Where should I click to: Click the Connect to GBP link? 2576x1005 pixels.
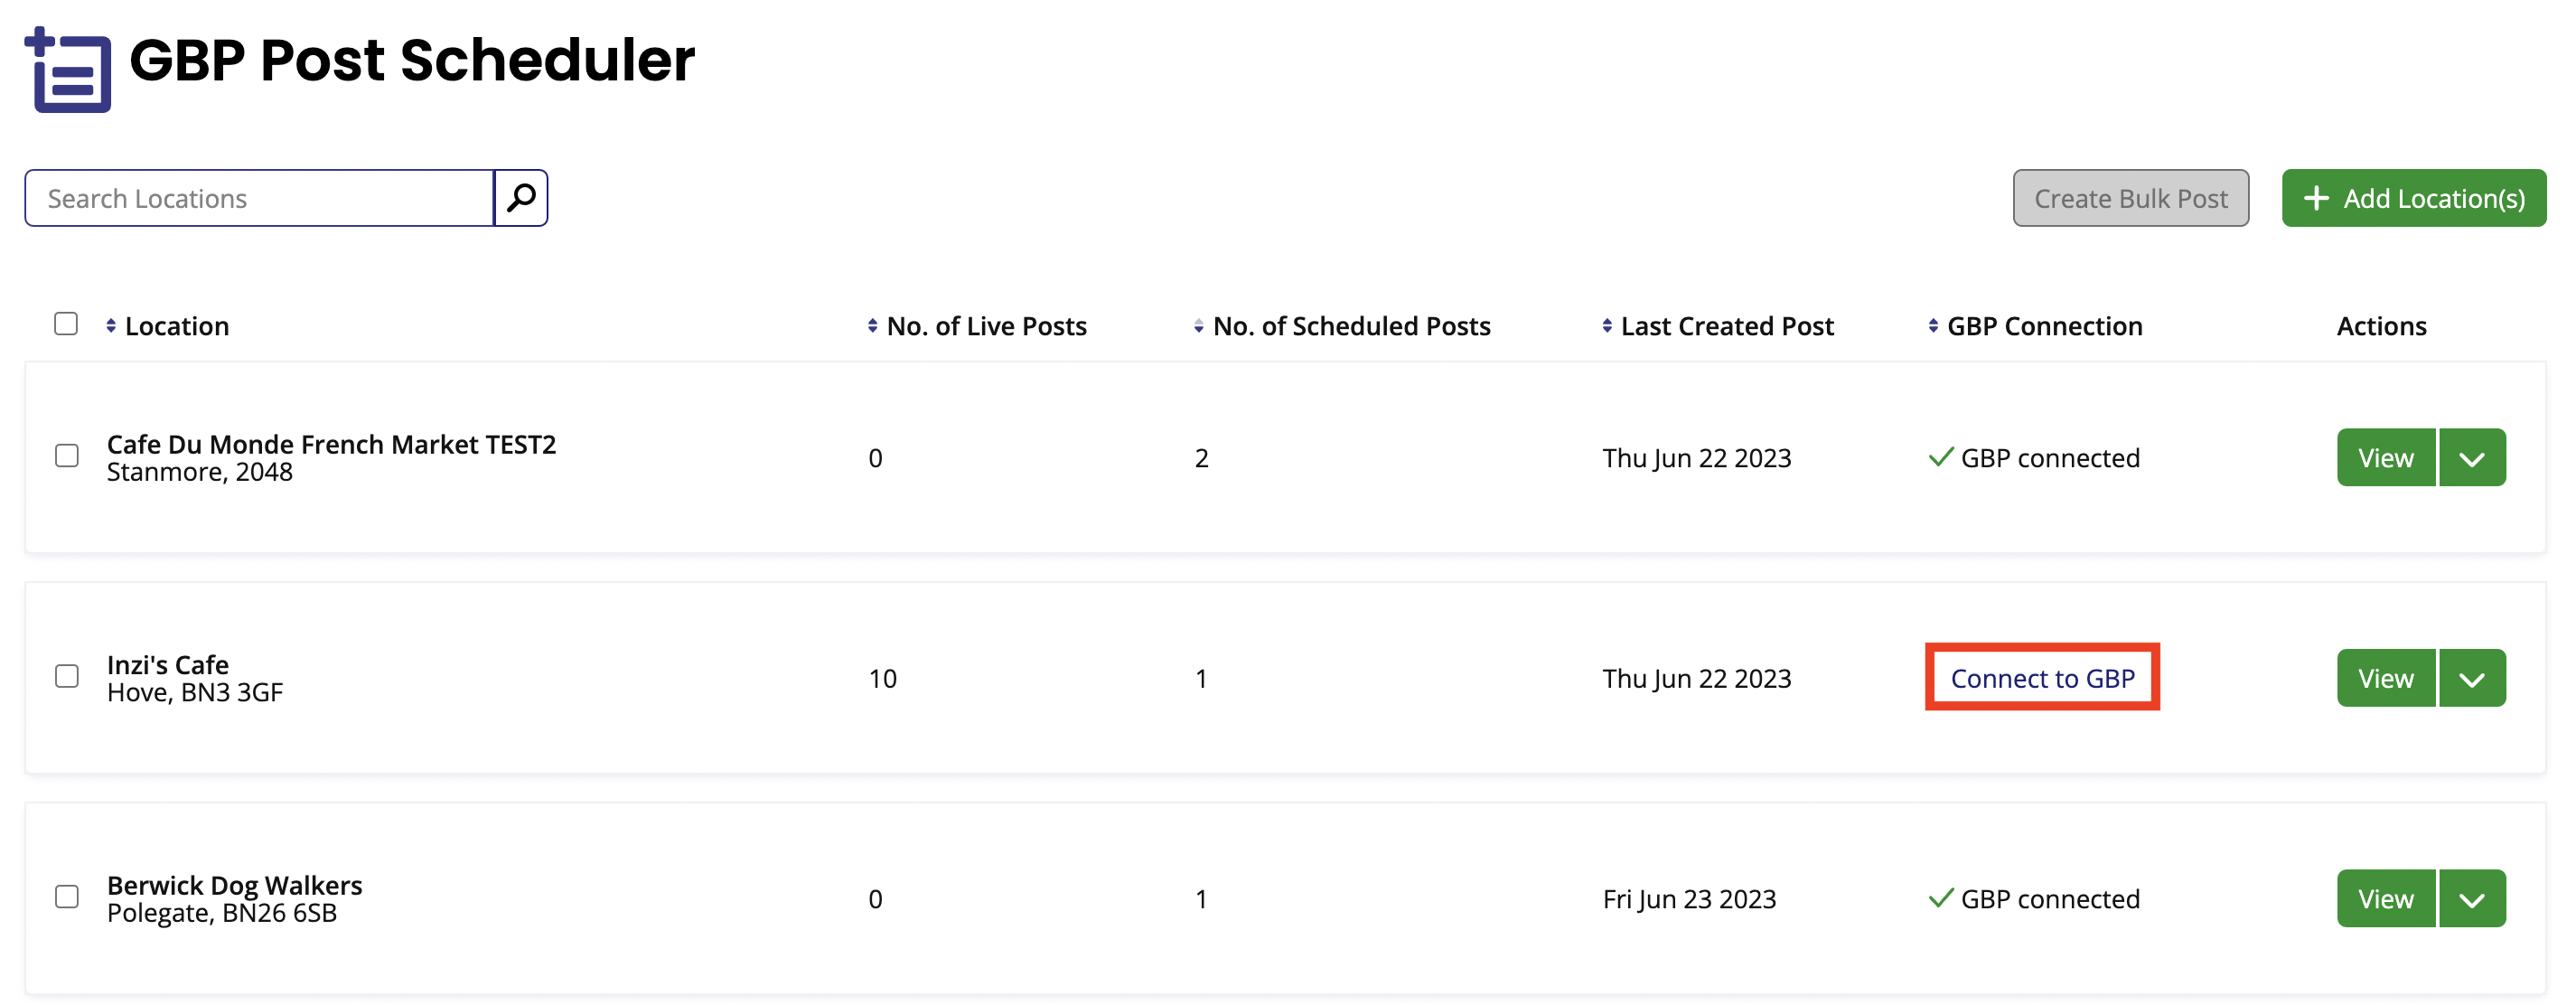point(2042,679)
